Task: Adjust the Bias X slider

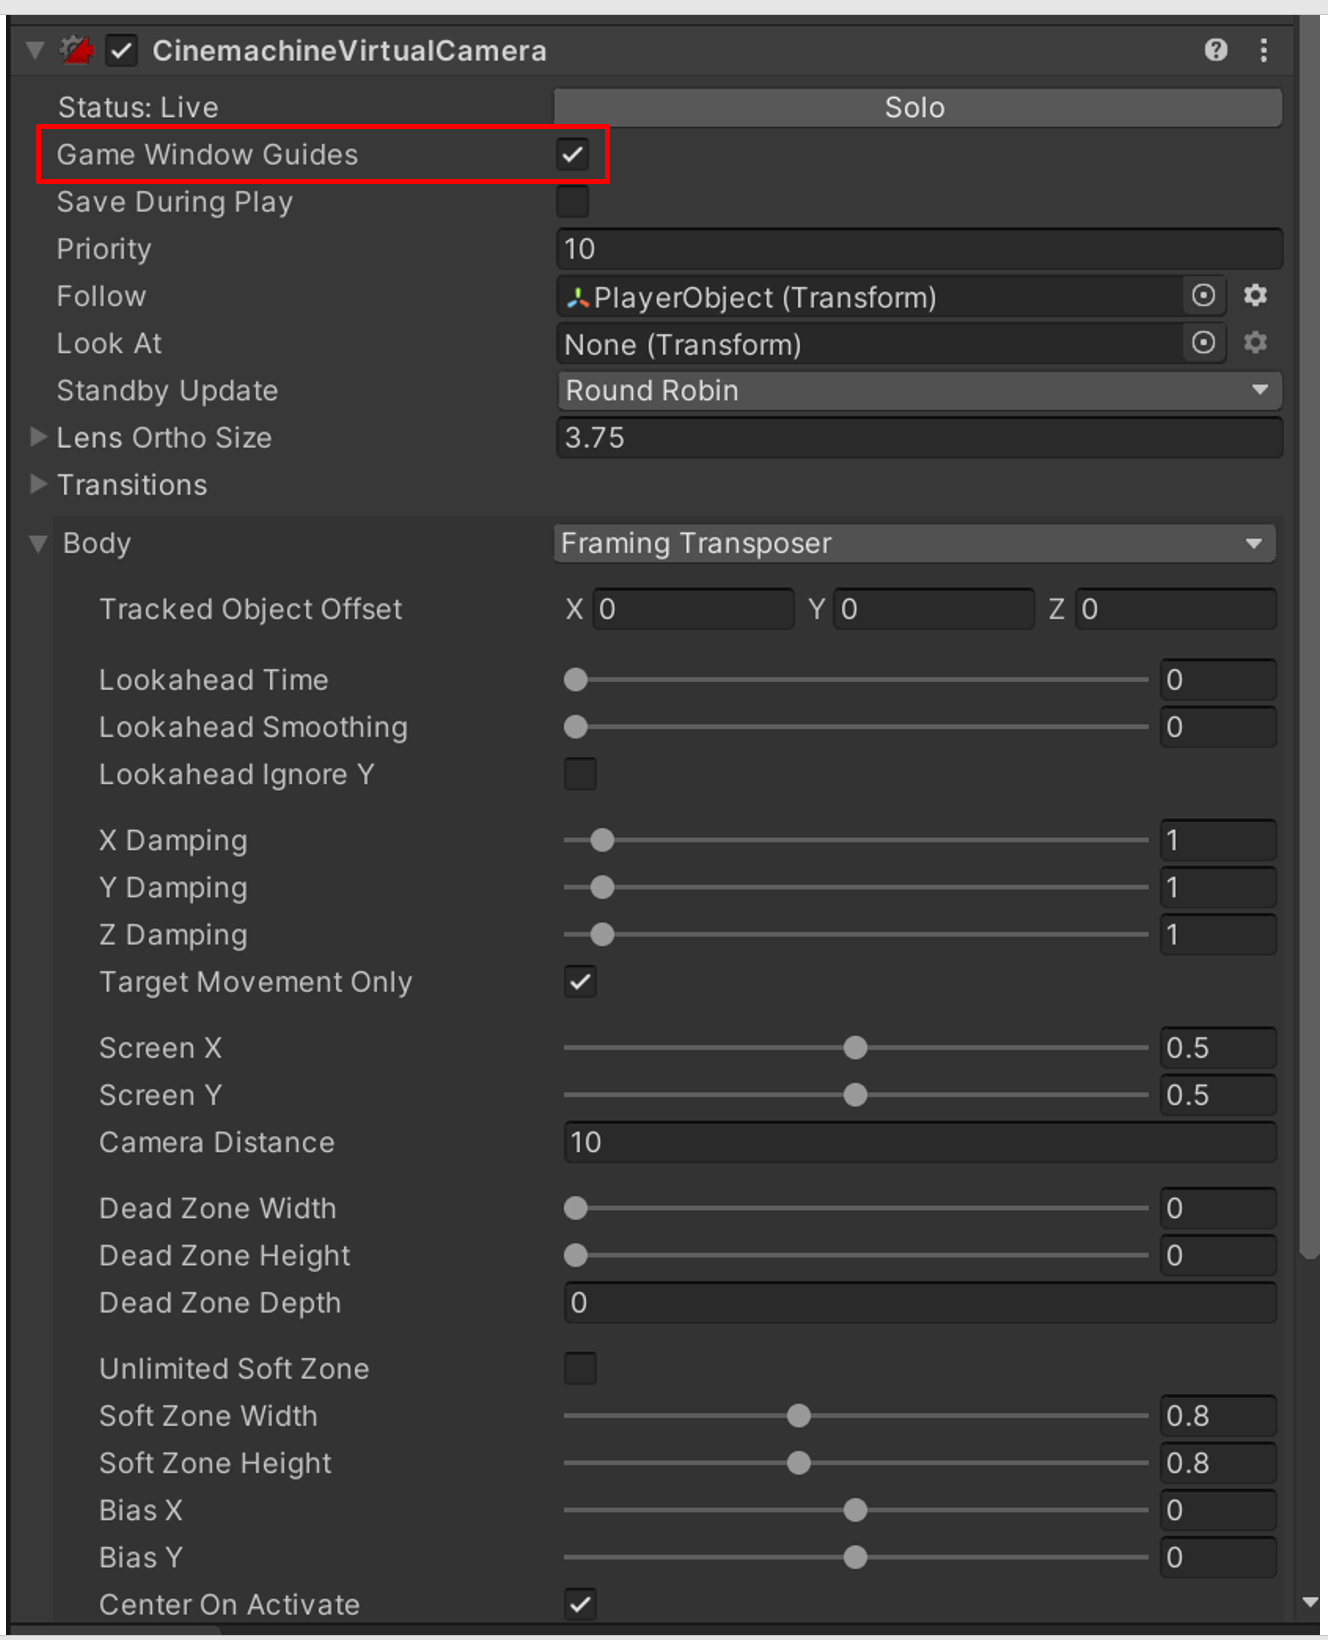Action: click(856, 1510)
